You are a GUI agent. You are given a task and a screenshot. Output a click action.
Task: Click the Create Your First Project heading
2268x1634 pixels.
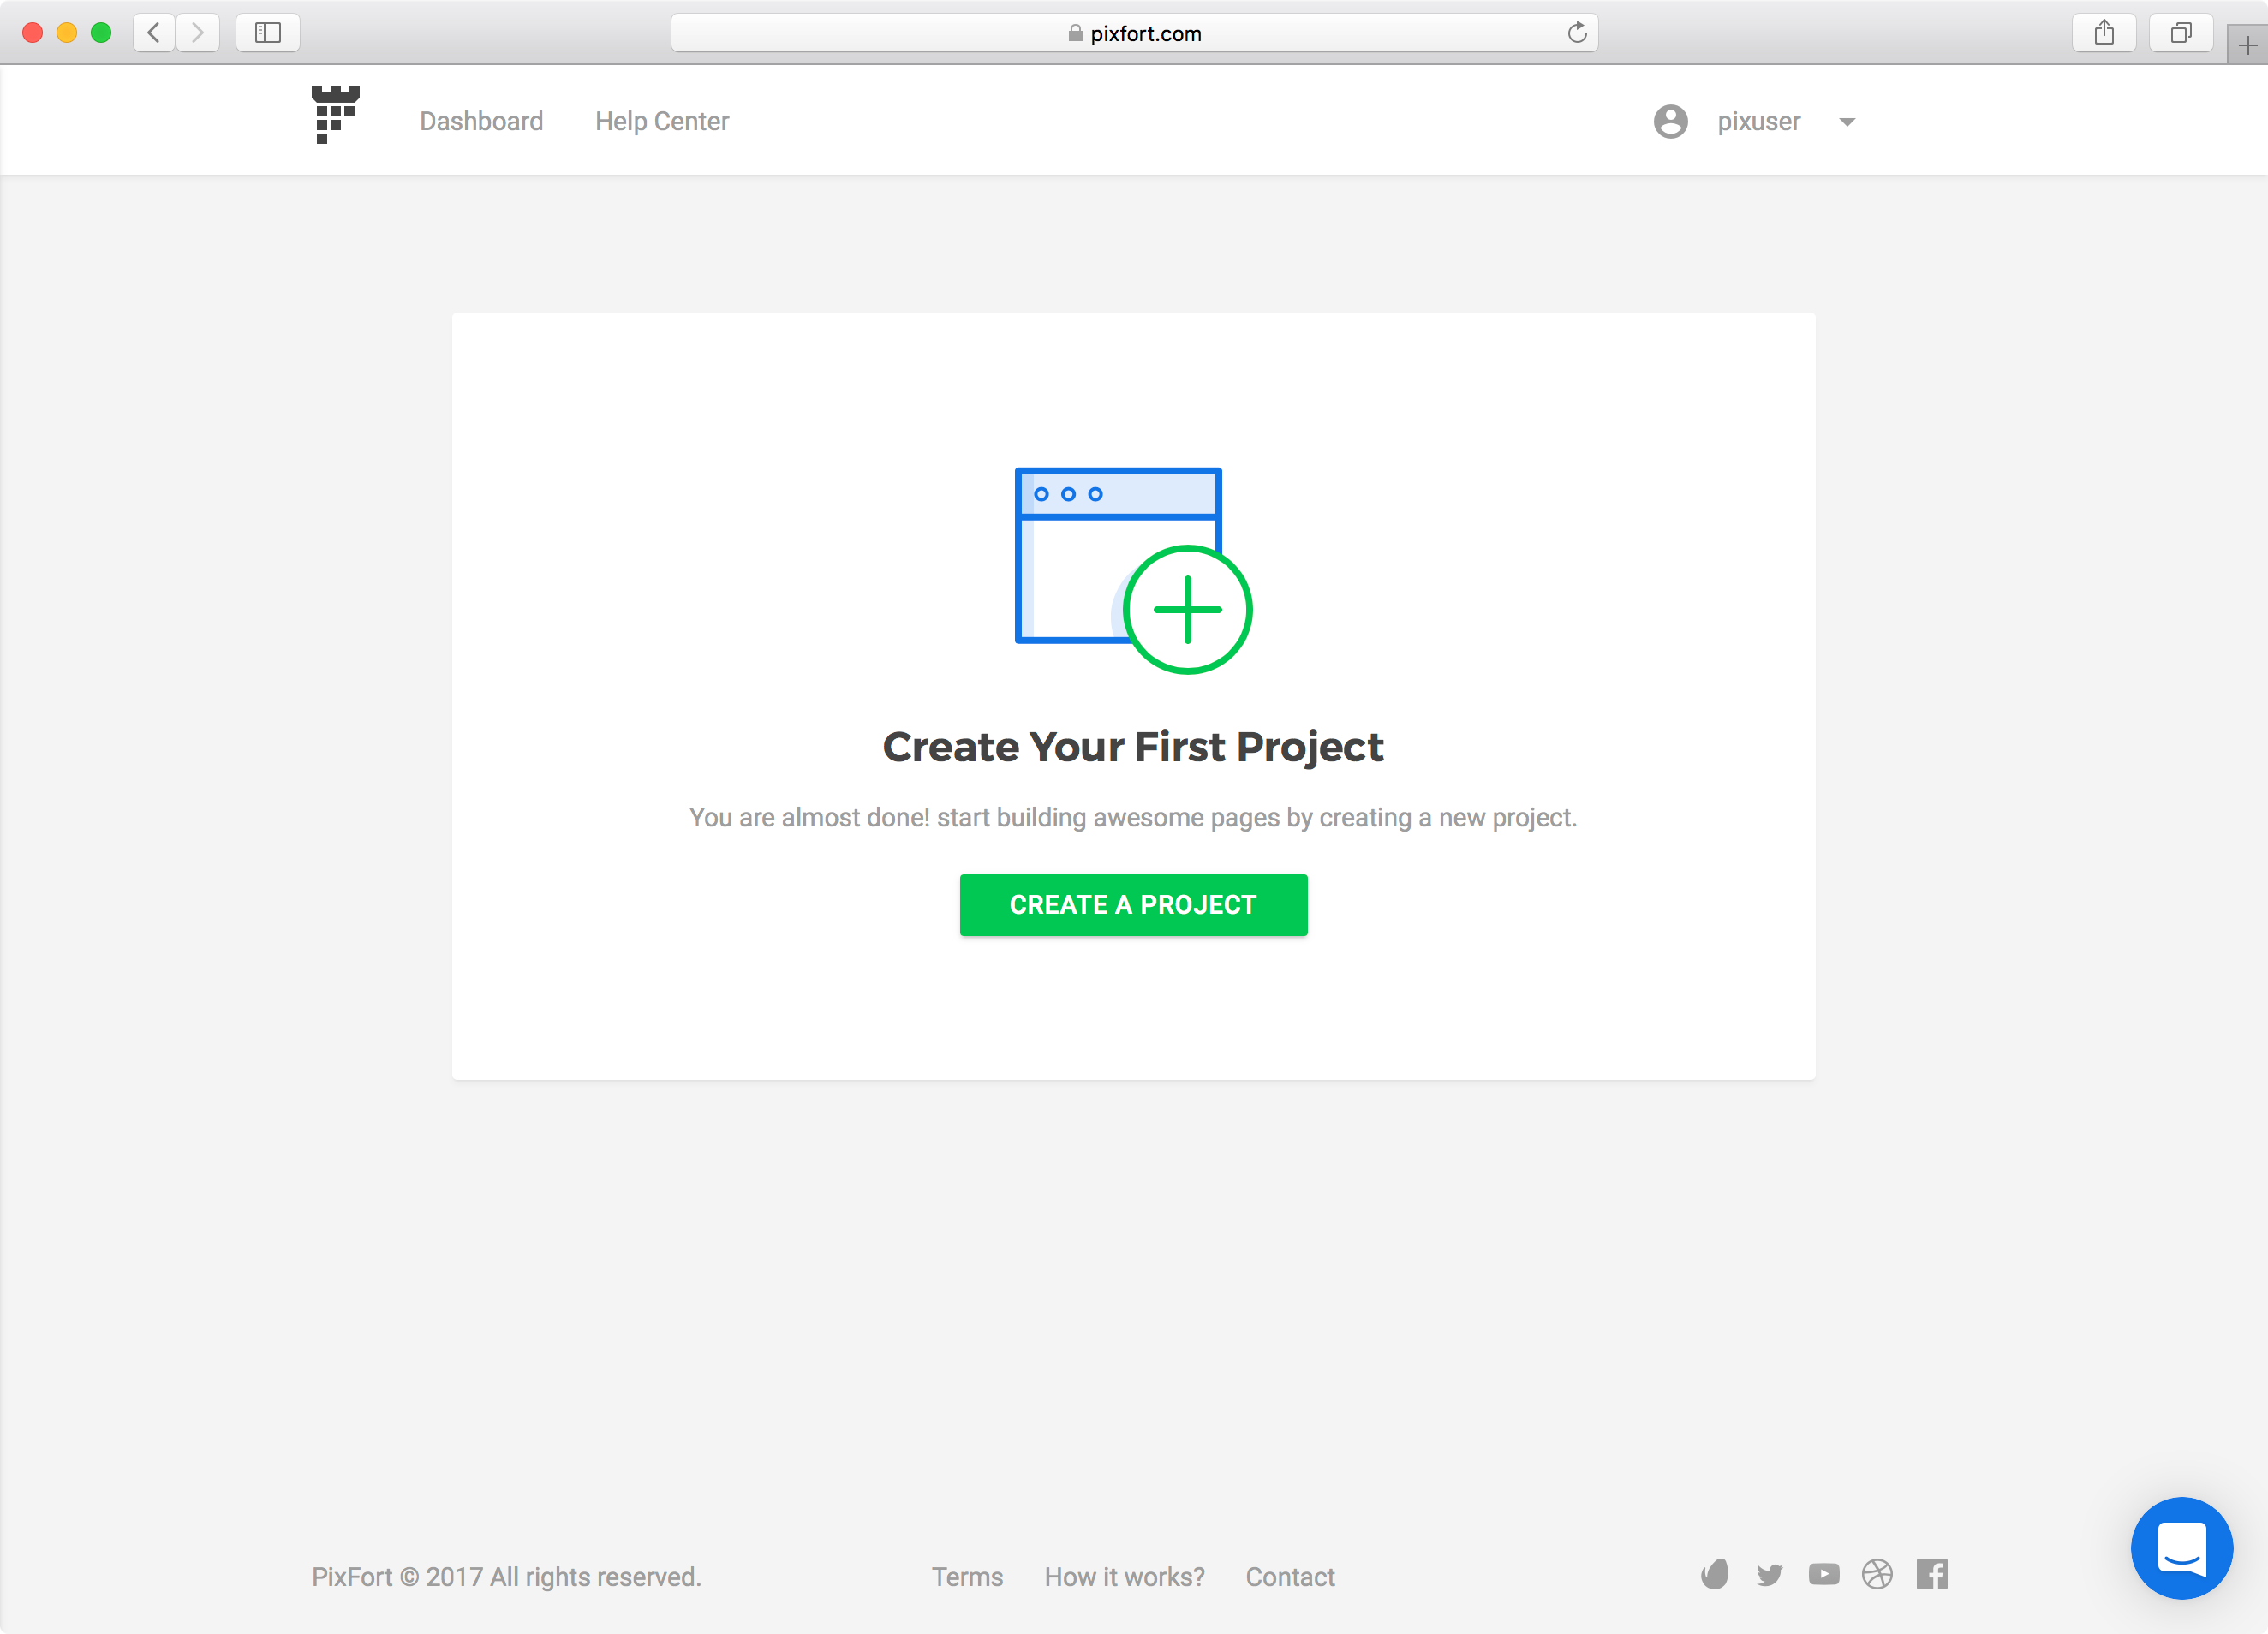click(1133, 747)
